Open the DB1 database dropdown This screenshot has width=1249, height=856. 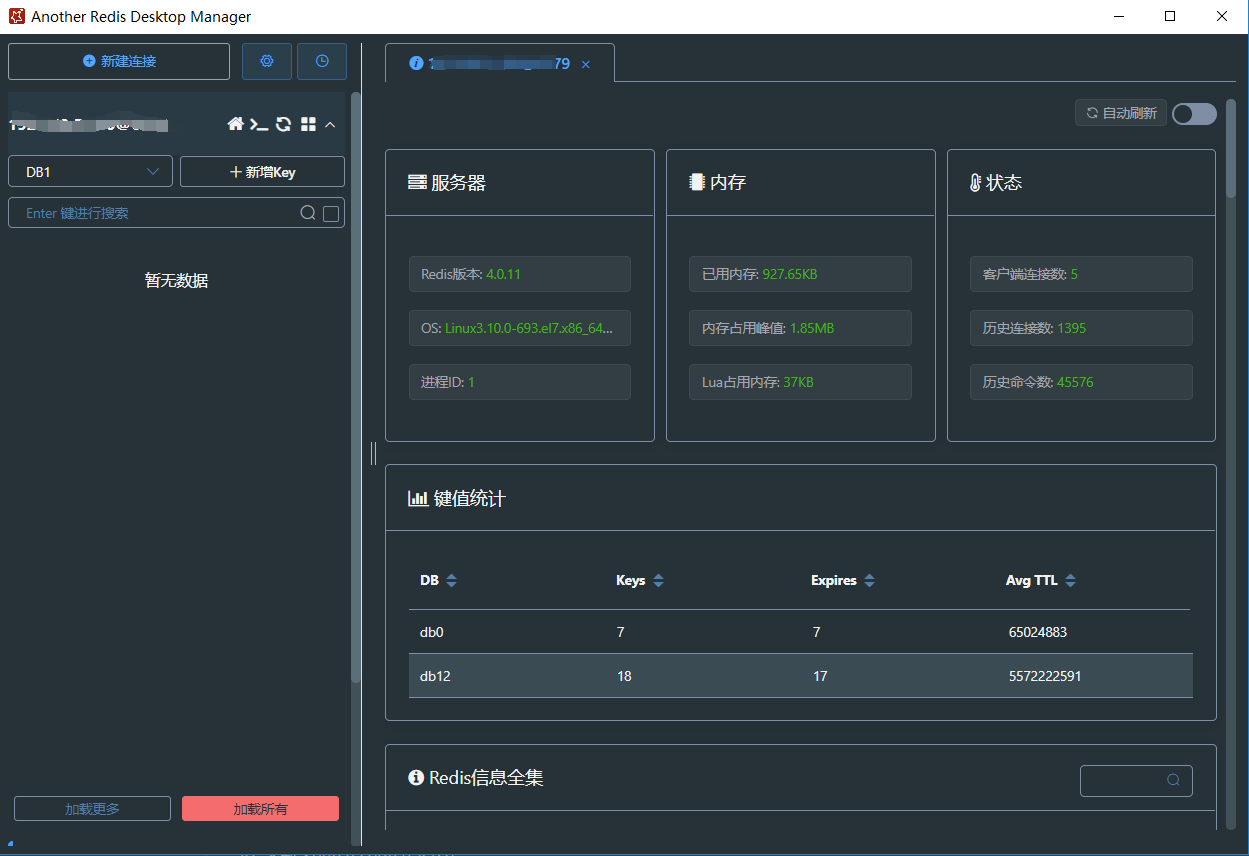click(91, 172)
